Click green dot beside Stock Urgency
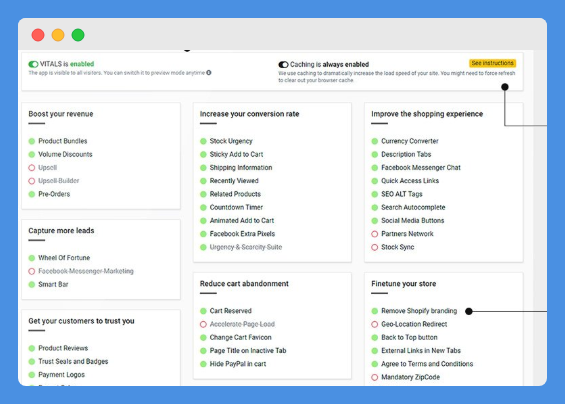 tap(203, 141)
